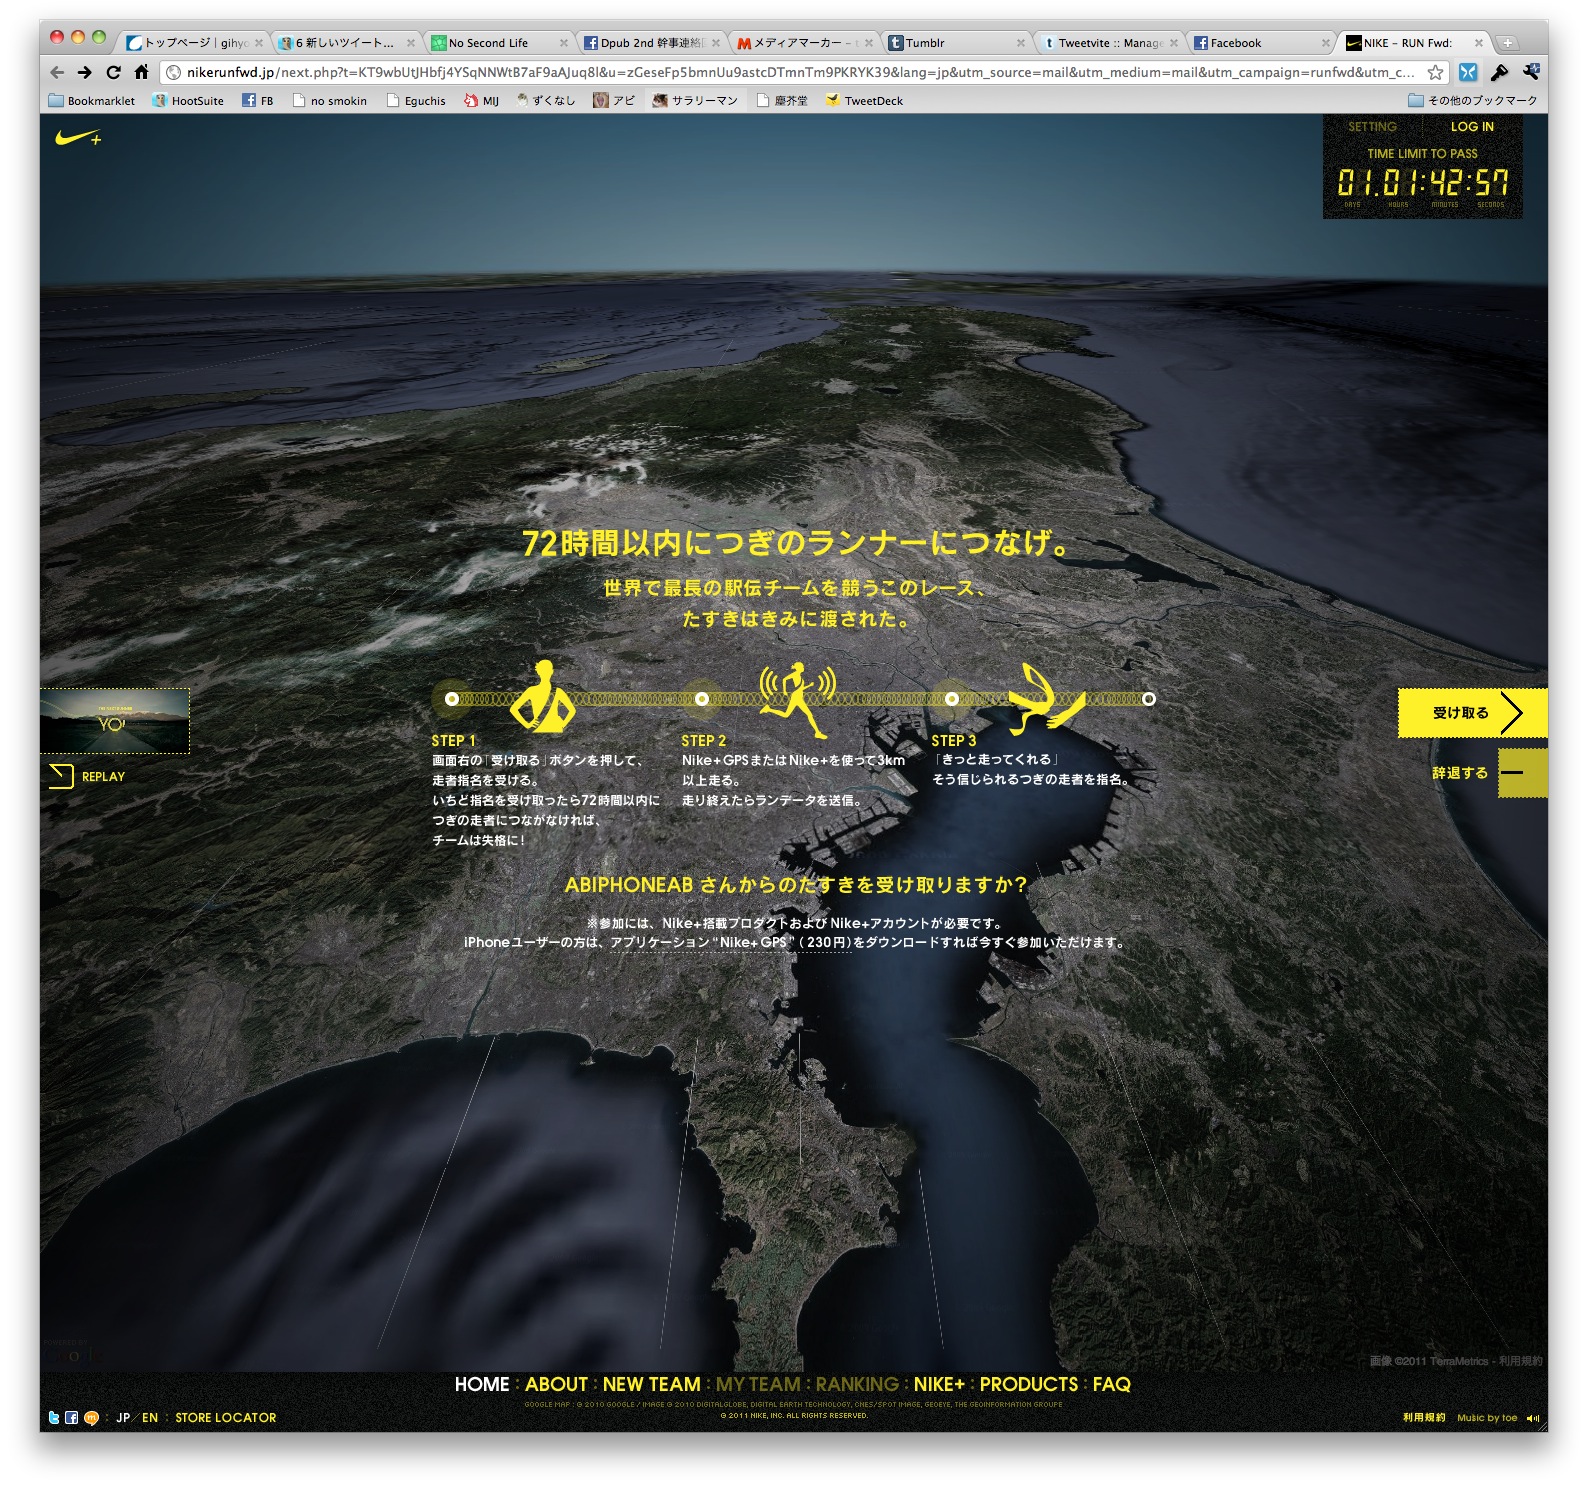
Task: Click the final white marker on step timeline
Action: click(x=1149, y=699)
